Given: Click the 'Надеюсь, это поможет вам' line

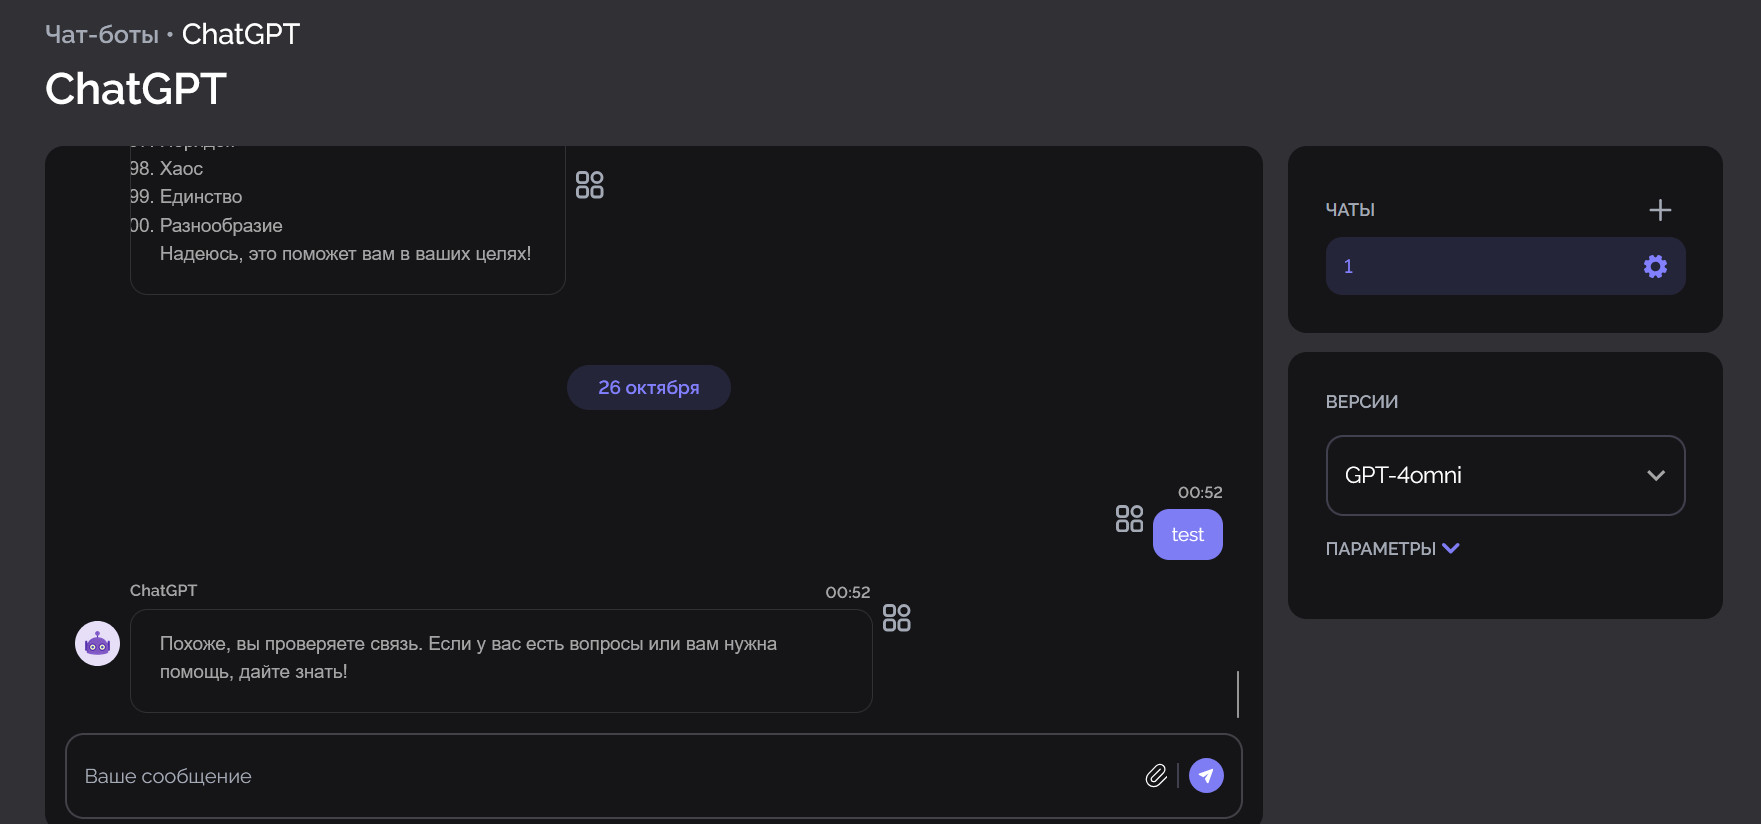Looking at the screenshot, I should [x=345, y=254].
